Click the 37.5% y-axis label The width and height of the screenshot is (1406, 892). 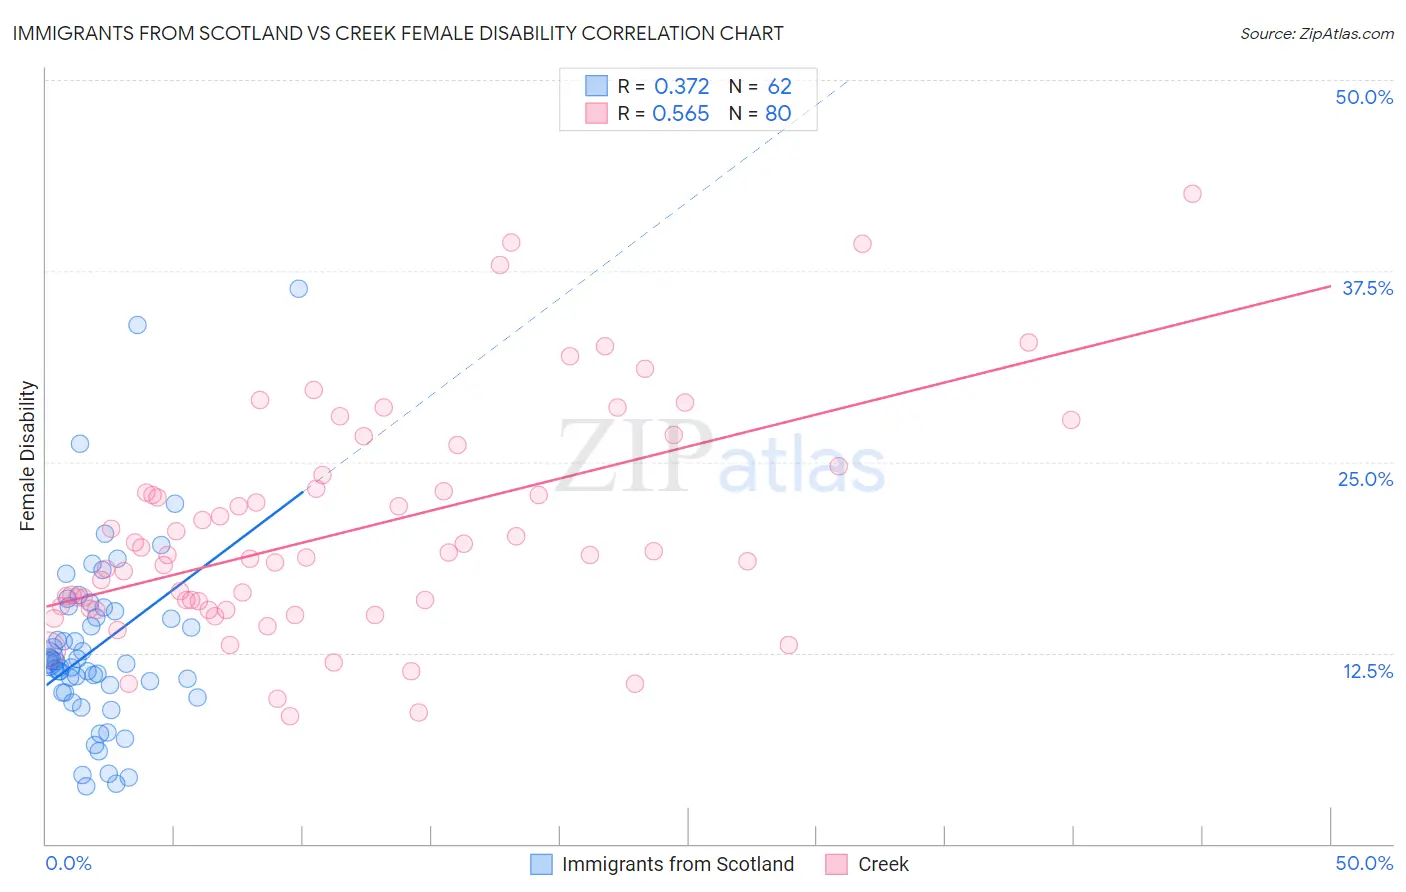click(1367, 288)
